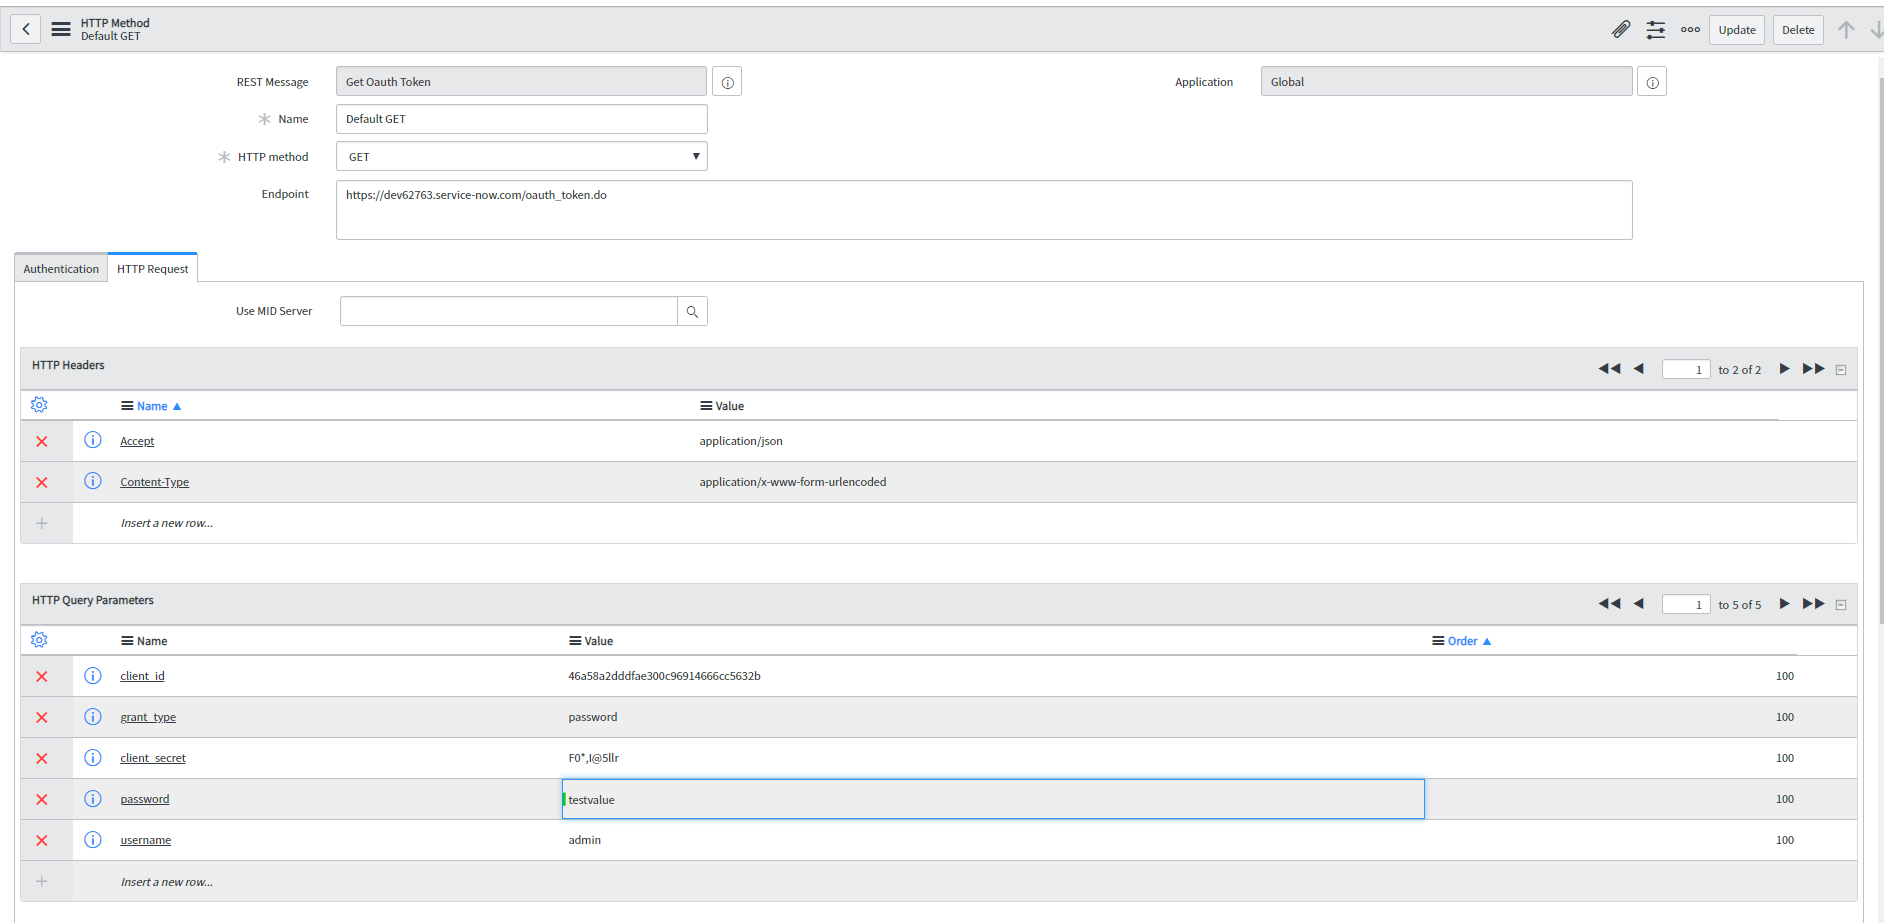Click the info icon beside the Application field
This screenshot has width=1884, height=923.
(x=1651, y=81)
